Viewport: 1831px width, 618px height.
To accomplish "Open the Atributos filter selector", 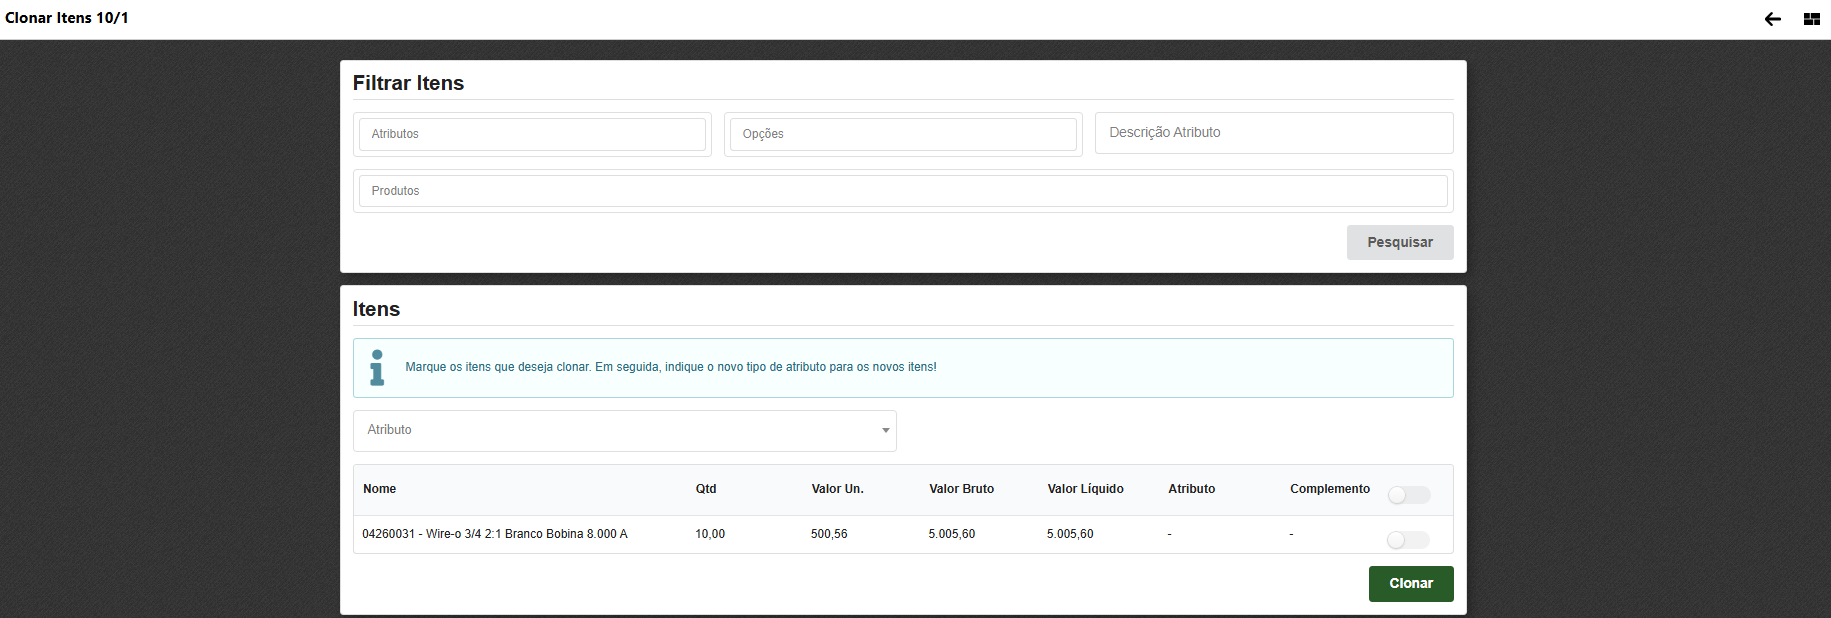I will [532, 134].
